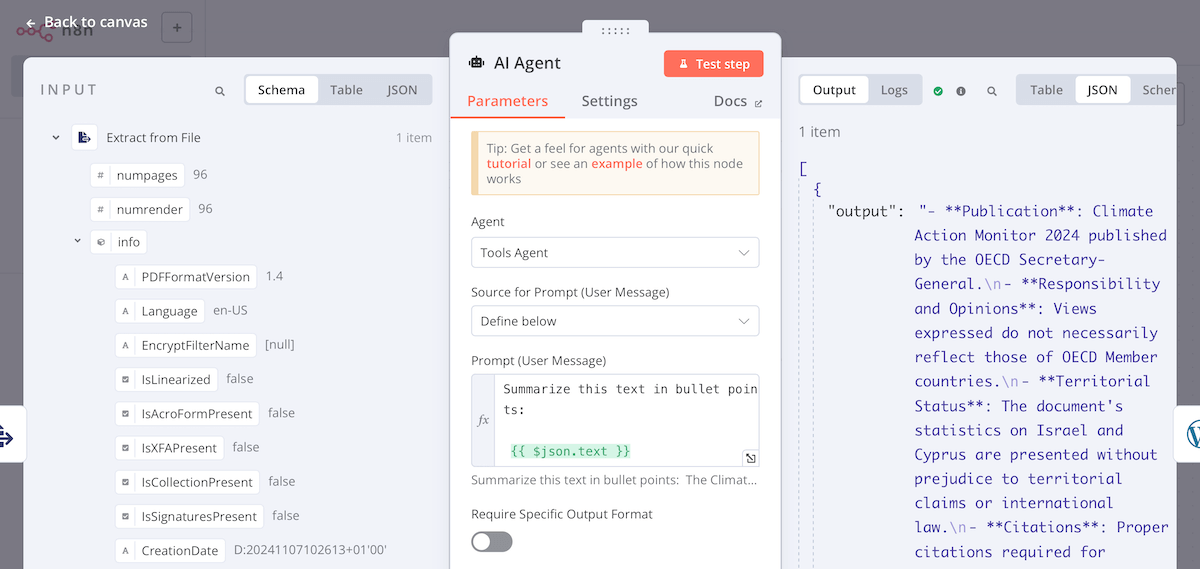
Task: Enable Require Specific Output Format
Action: [x=492, y=541]
